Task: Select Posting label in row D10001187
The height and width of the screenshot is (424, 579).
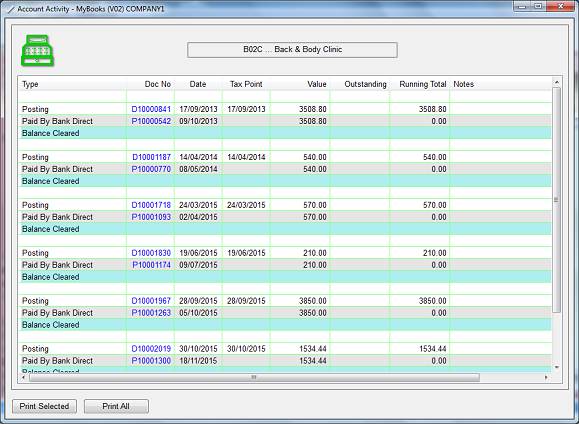Action: click(35, 157)
